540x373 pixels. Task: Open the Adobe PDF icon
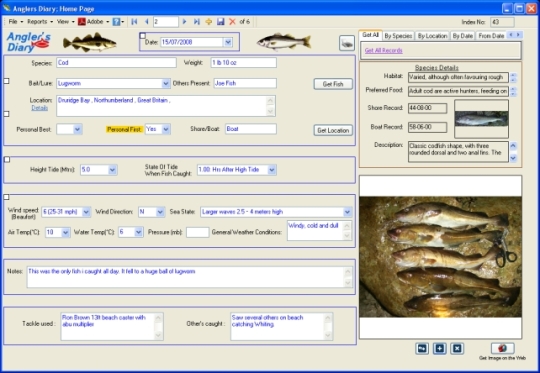(82, 22)
